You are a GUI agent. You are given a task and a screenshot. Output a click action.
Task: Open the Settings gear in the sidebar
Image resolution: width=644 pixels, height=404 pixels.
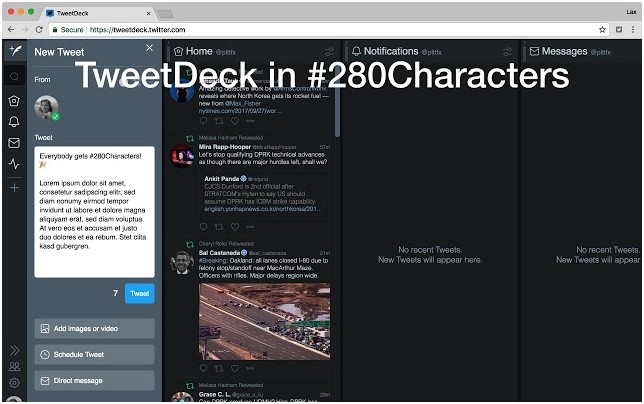[14, 383]
